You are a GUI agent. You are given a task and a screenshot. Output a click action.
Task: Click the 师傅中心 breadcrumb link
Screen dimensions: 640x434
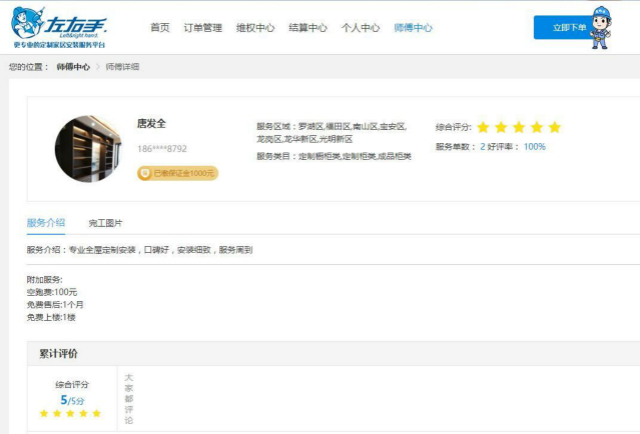(73, 67)
